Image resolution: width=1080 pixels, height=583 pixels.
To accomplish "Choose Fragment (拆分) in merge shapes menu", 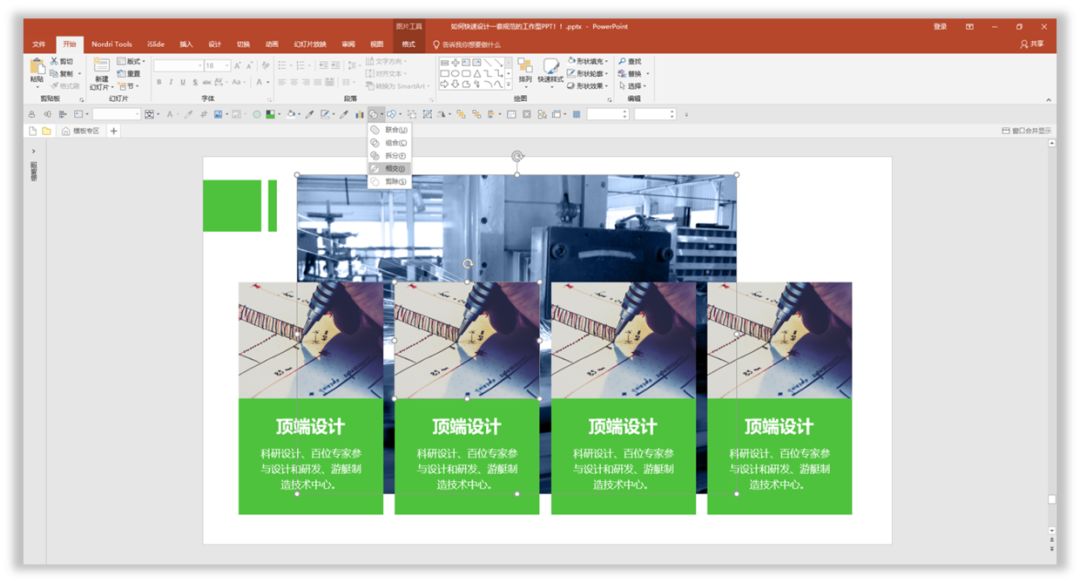I will (x=389, y=156).
